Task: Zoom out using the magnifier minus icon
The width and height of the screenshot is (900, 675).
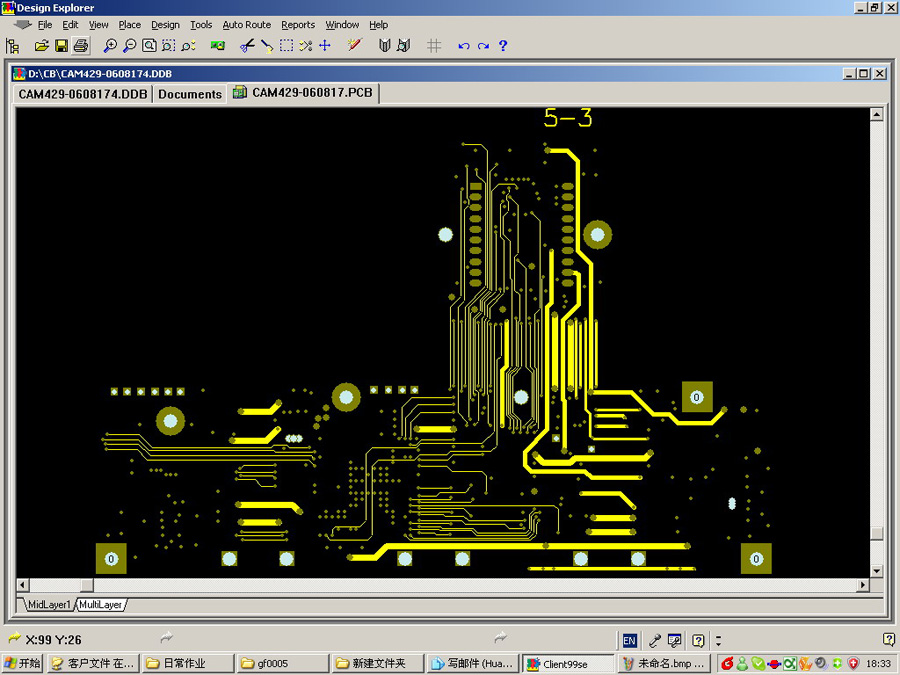Action: [129, 46]
